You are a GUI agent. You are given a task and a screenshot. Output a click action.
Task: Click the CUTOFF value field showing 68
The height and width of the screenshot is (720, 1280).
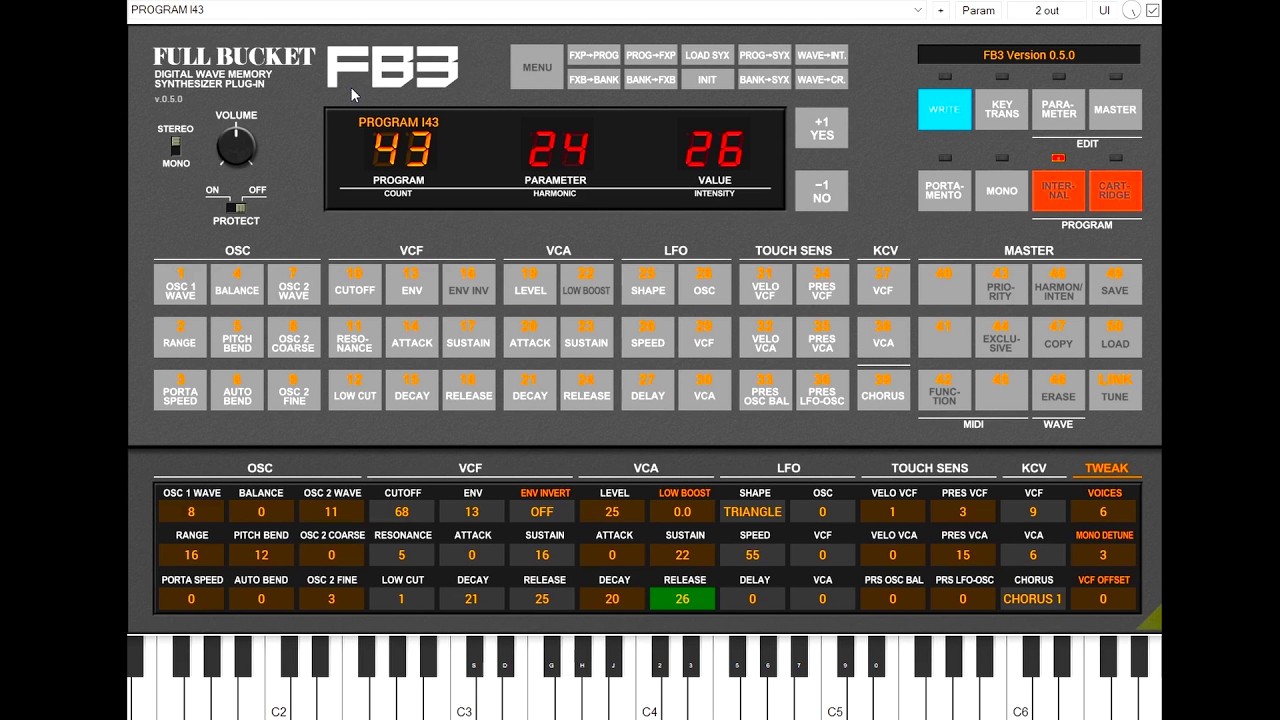click(x=402, y=512)
